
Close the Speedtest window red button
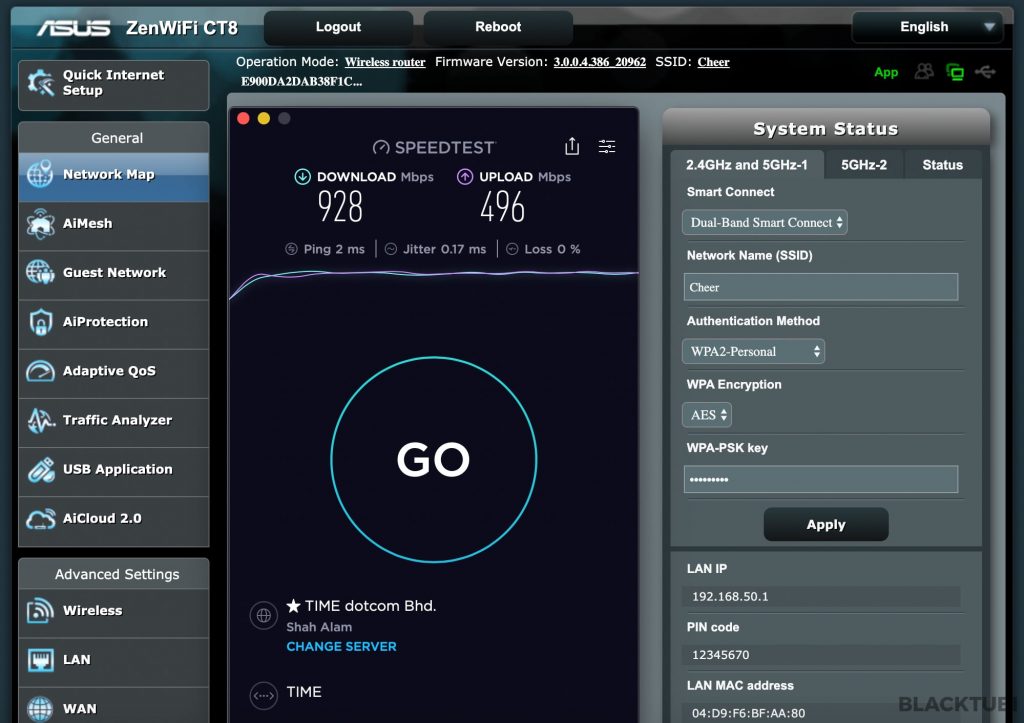pos(244,118)
